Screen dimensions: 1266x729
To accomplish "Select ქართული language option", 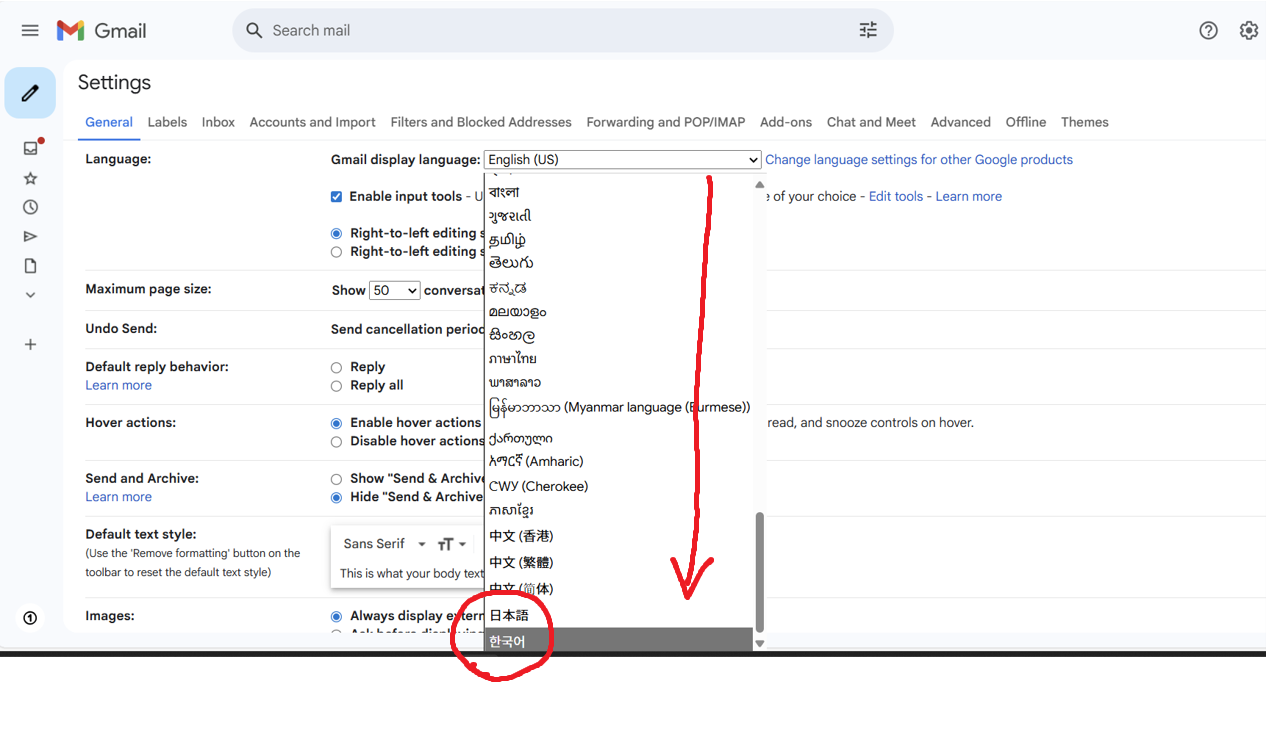I will click(x=618, y=438).
